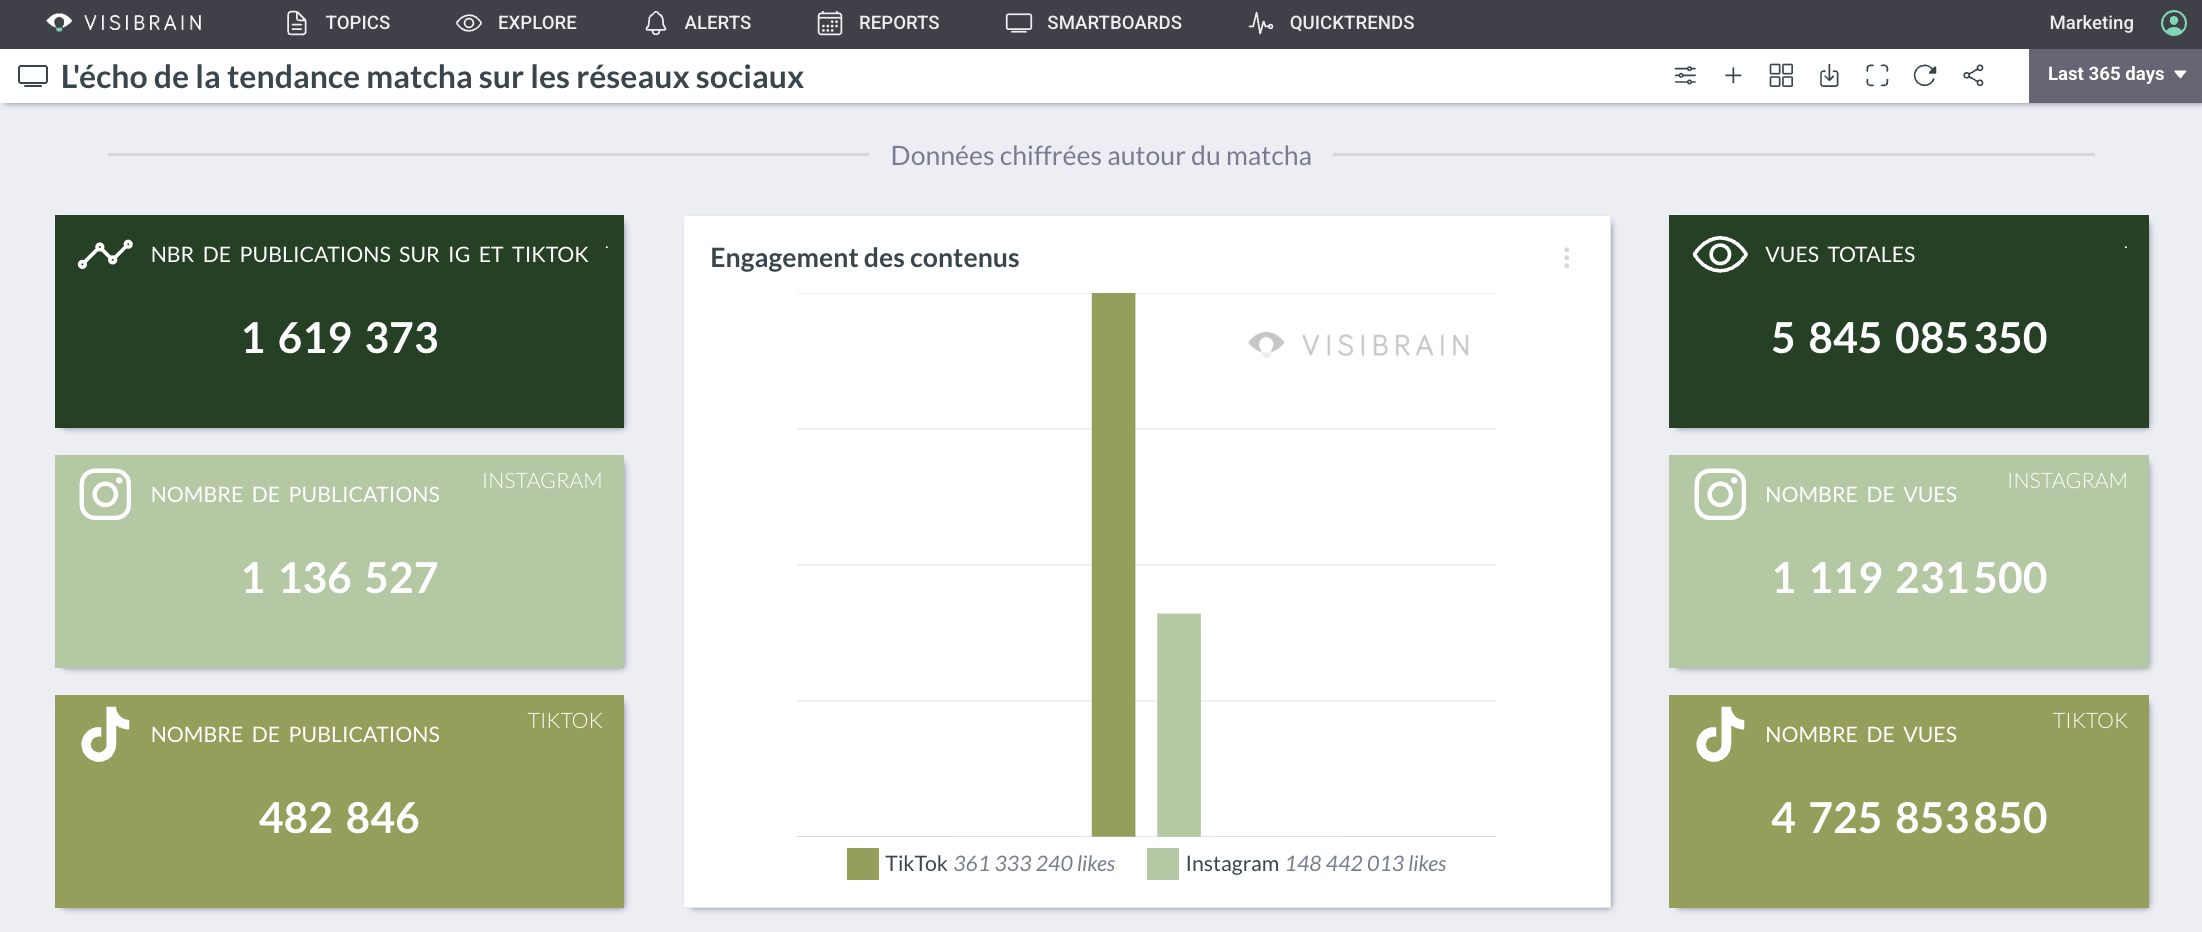This screenshot has width=2202, height=932.
Task: Toggle the TikTok legend swatch
Action: [x=862, y=864]
